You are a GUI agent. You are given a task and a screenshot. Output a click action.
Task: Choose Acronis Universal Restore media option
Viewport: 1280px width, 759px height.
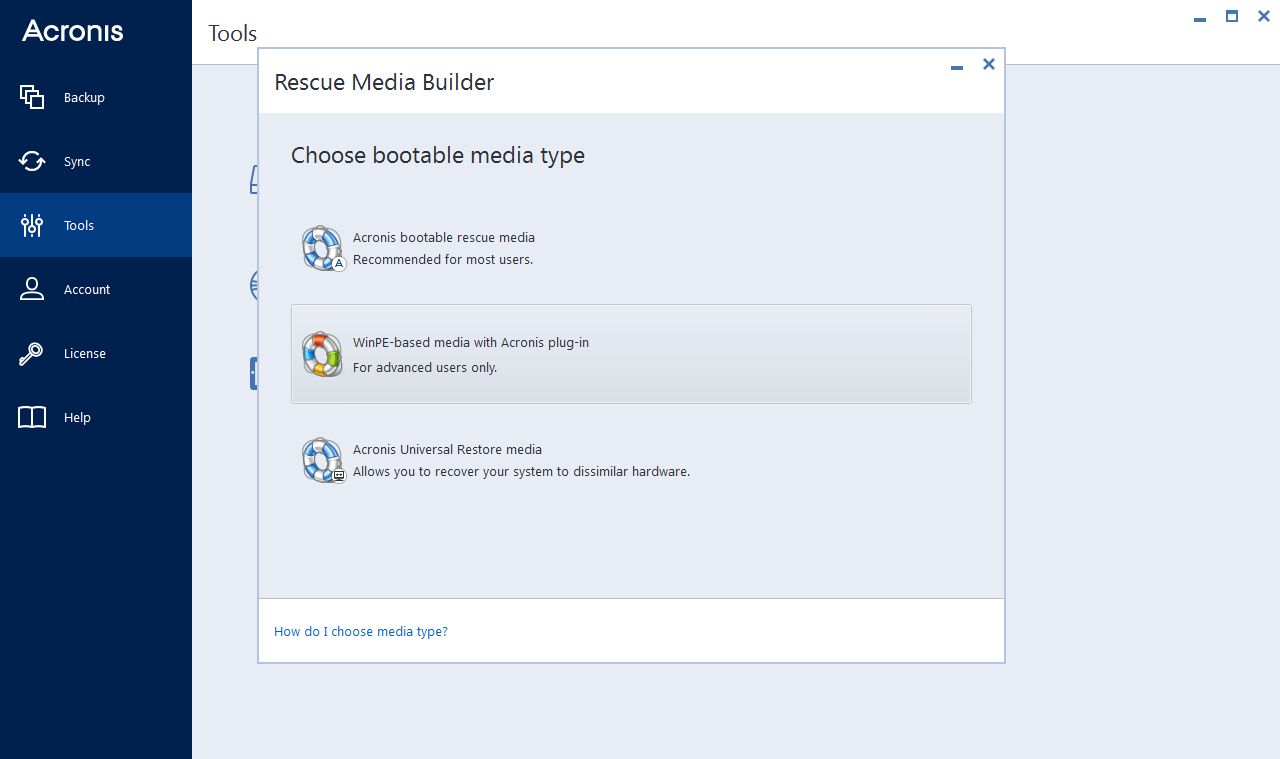[631, 460]
